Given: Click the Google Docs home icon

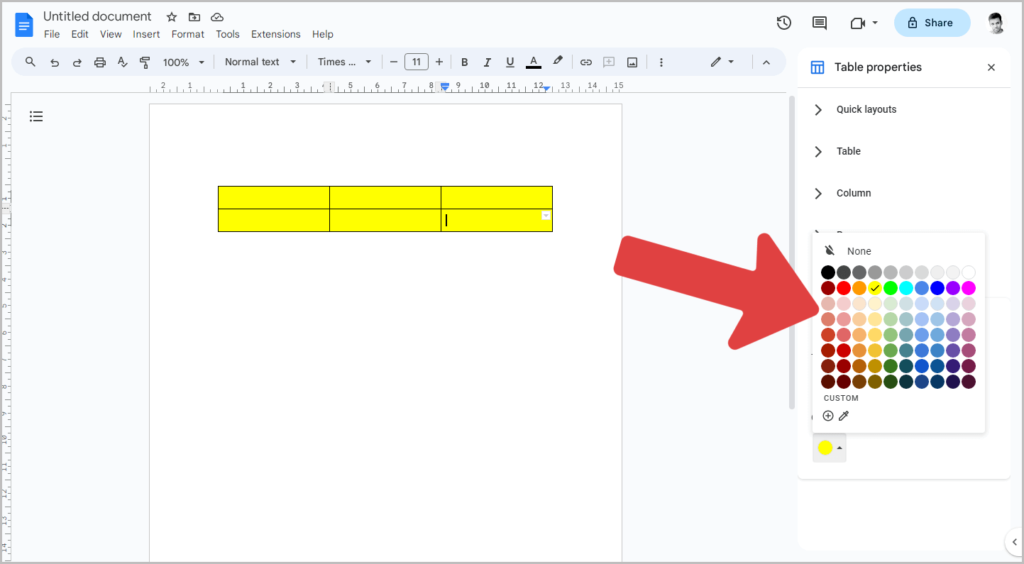Looking at the screenshot, I should coord(24,25).
